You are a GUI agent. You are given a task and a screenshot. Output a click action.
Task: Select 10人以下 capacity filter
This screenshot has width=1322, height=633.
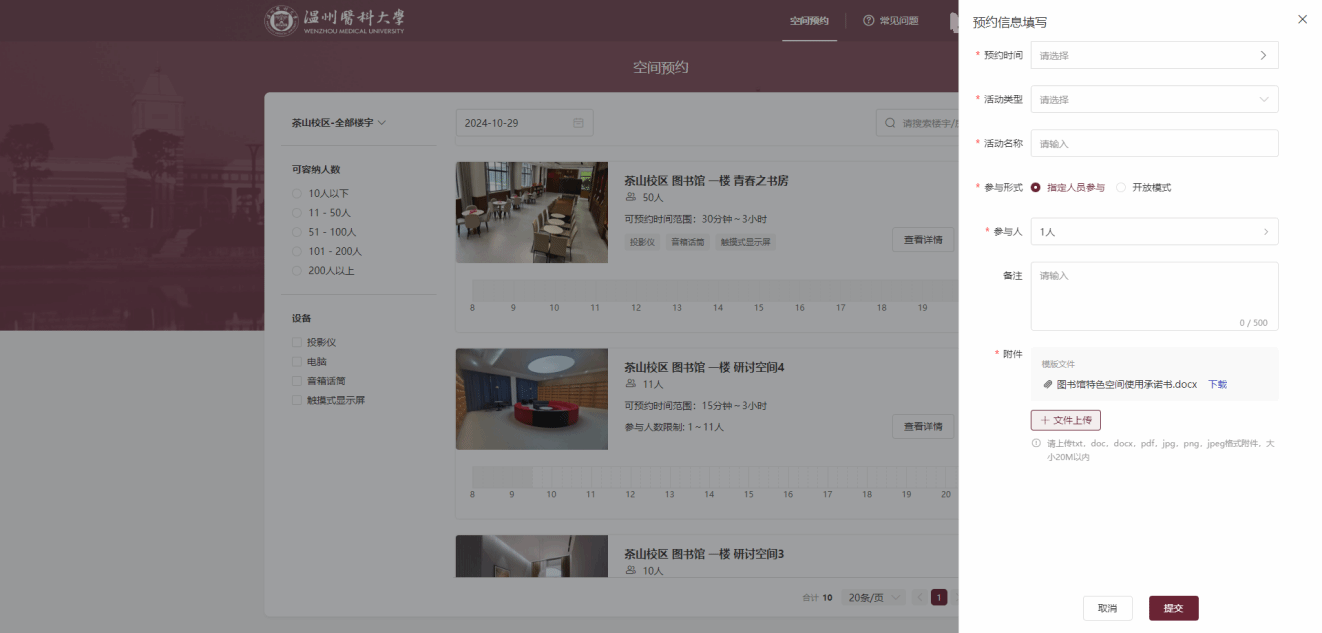[x=320, y=194]
